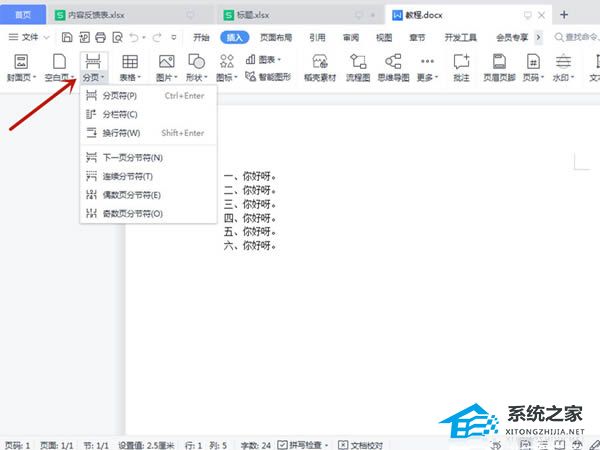Click the export-to-PDF icon beside Save
600x450 pixels.
point(84,37)
